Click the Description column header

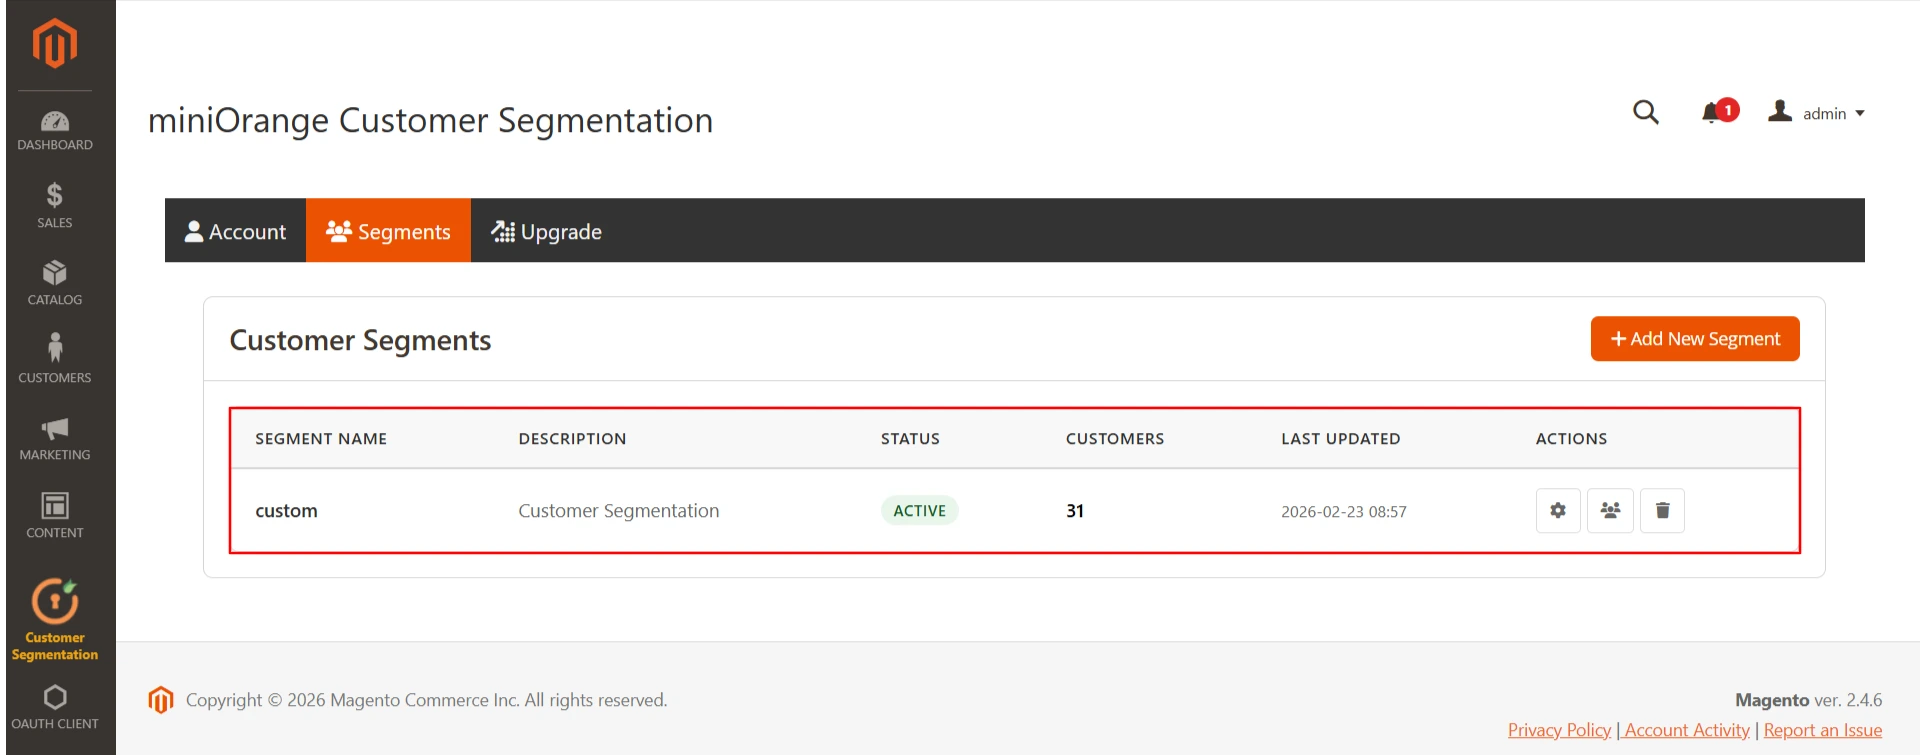click(x=572, y=439)
